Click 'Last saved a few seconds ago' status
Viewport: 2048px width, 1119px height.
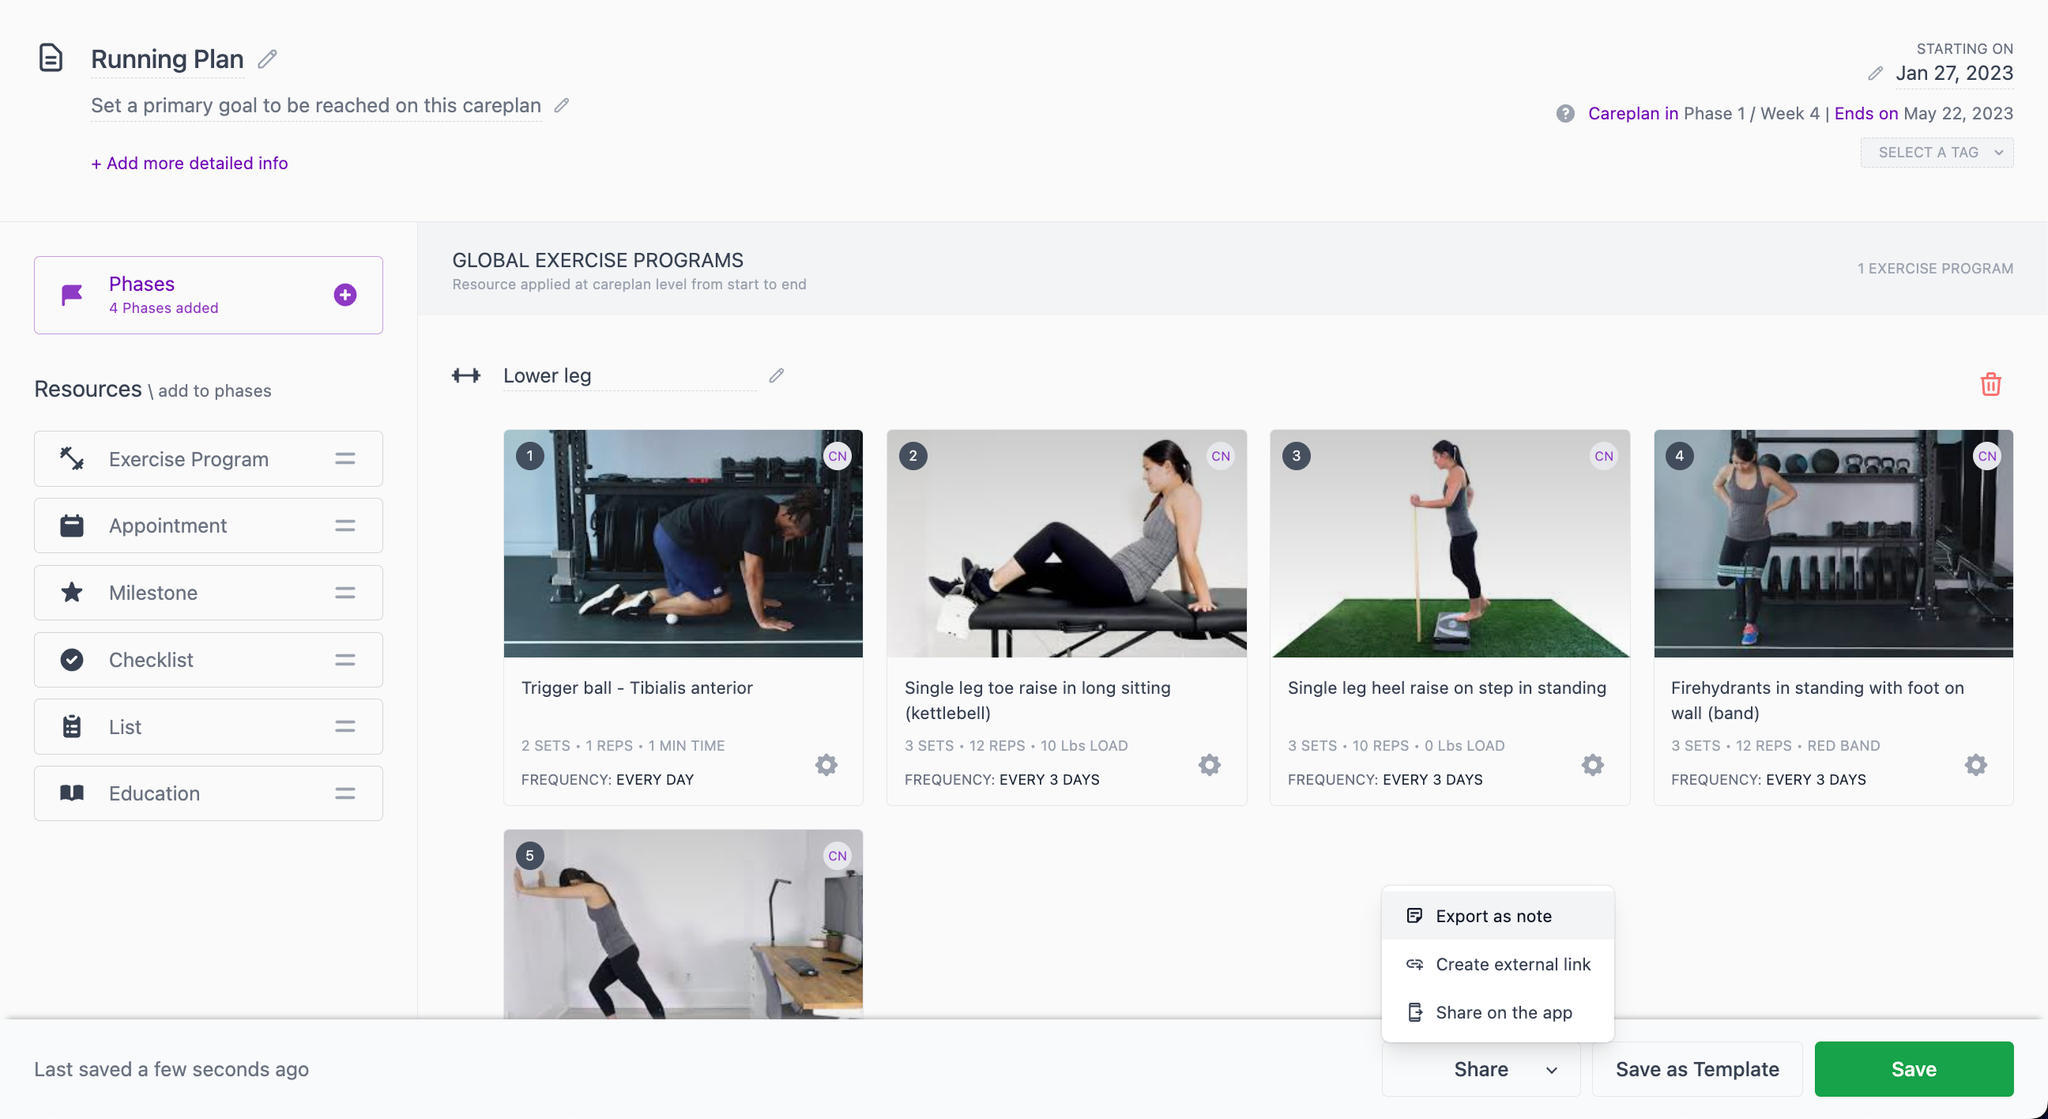[x=171, y=1069]
